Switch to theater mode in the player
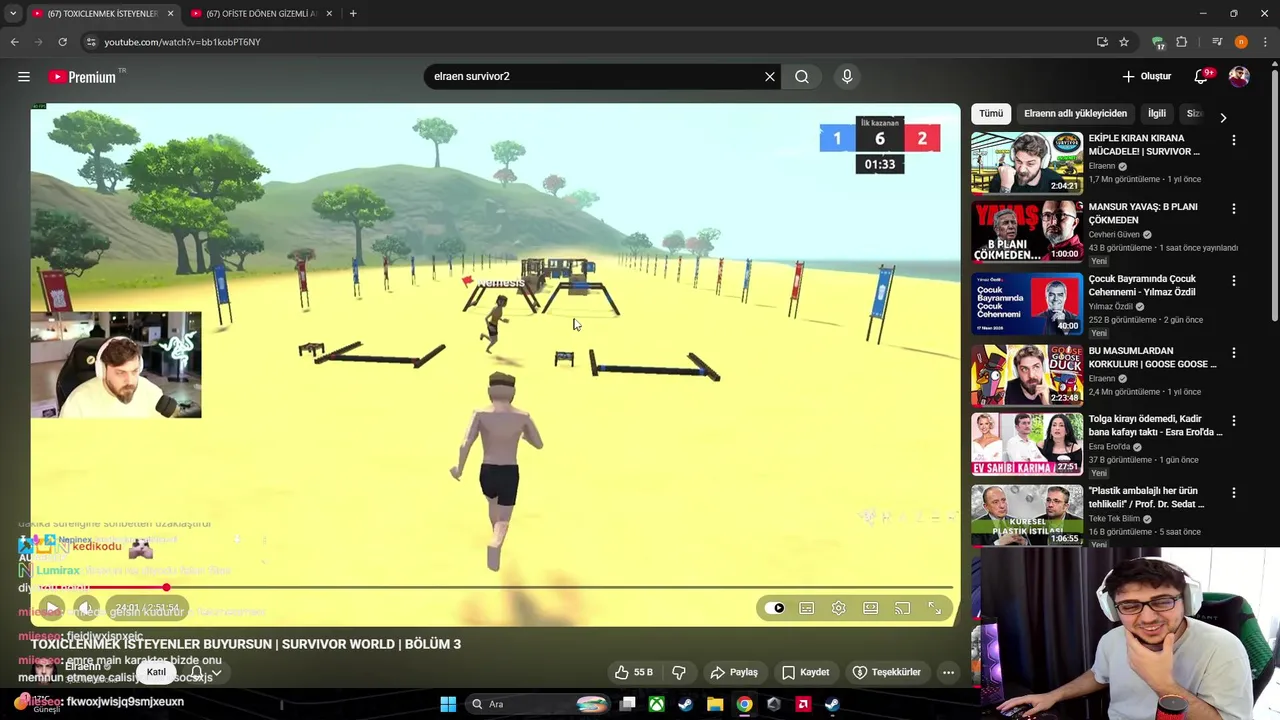 click(871, 608)
